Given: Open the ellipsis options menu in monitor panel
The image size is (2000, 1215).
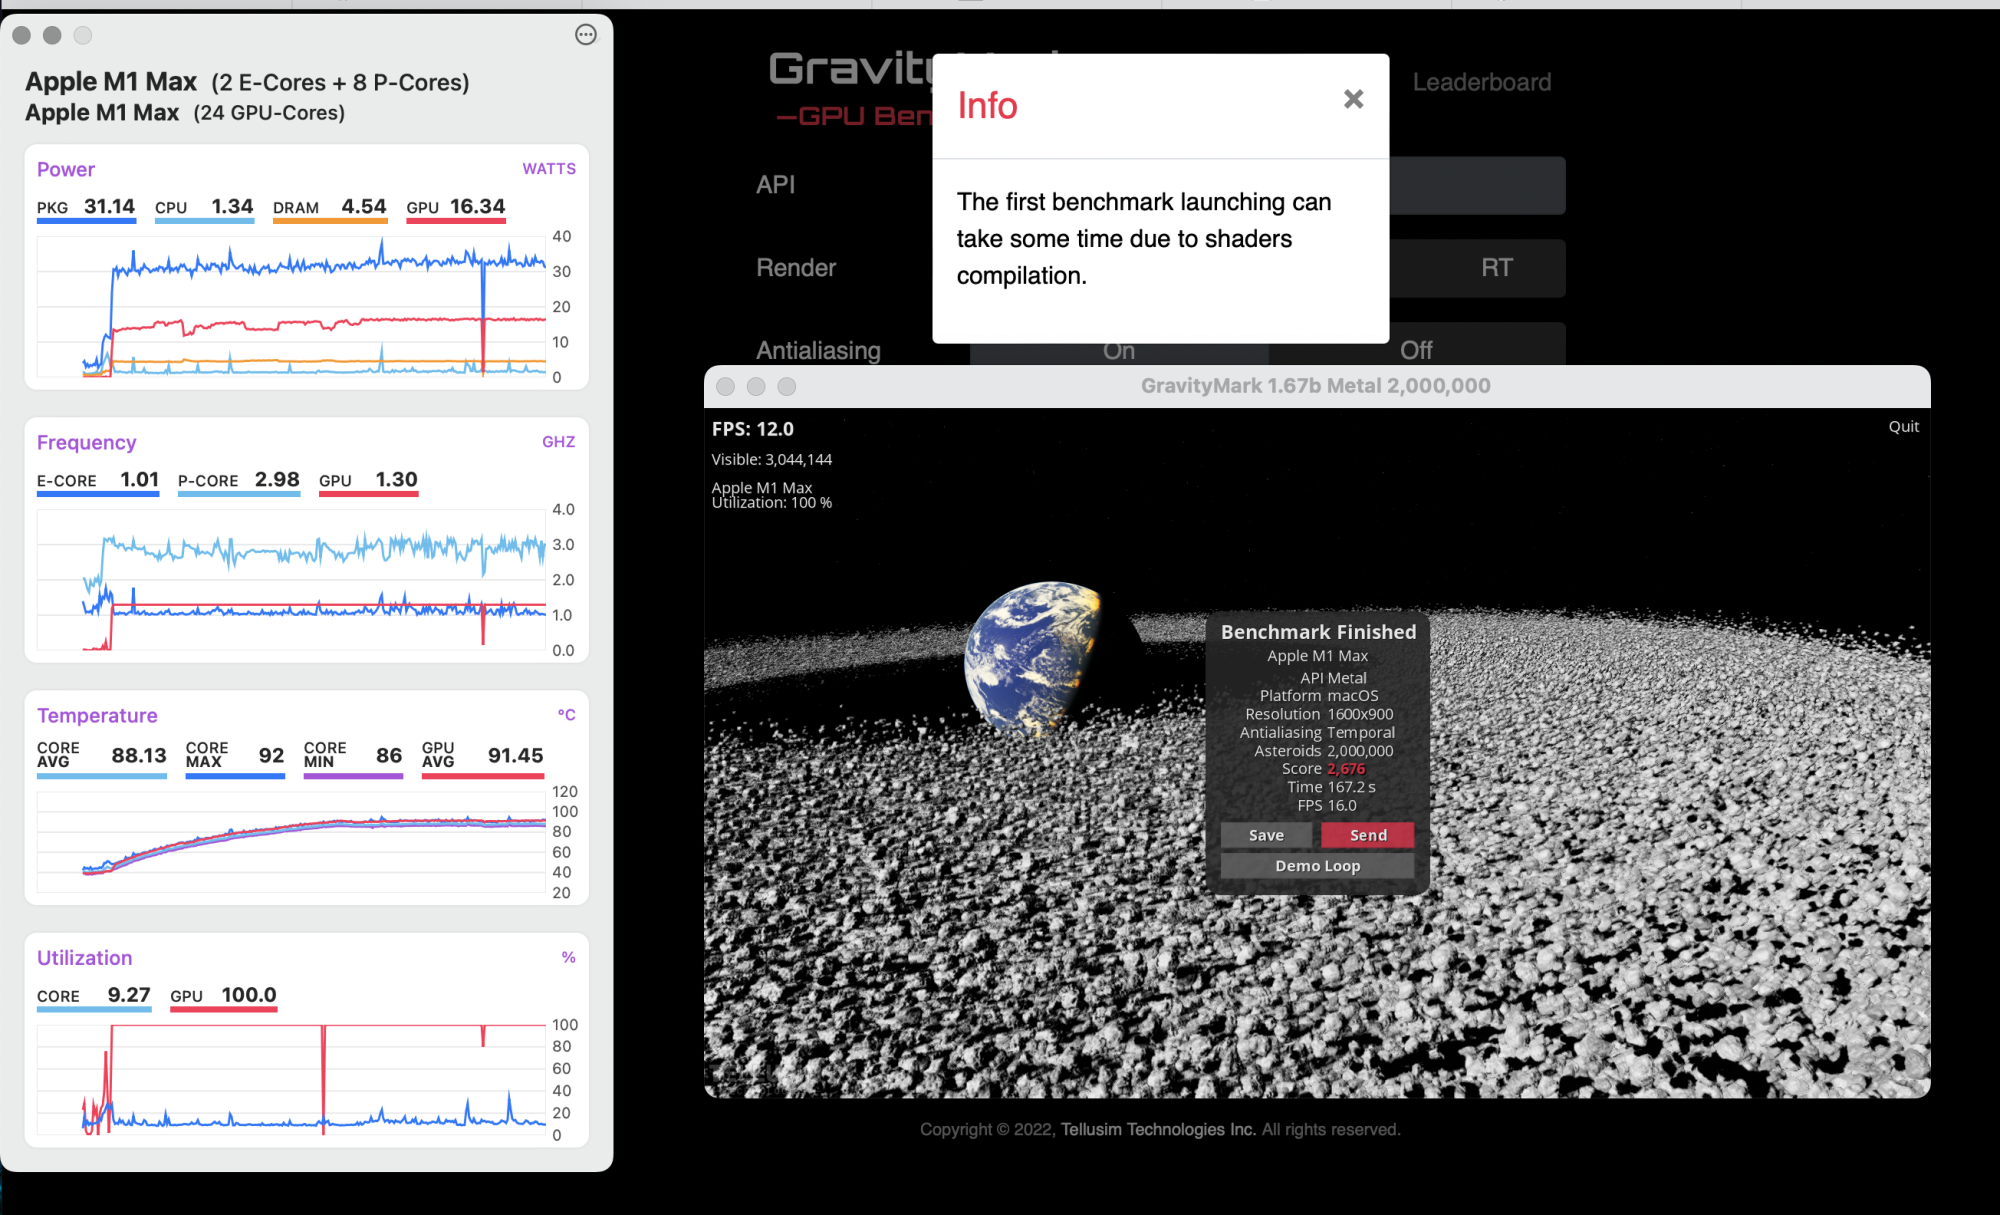Looking at the screenshot, I should click(x=586, y=35).
